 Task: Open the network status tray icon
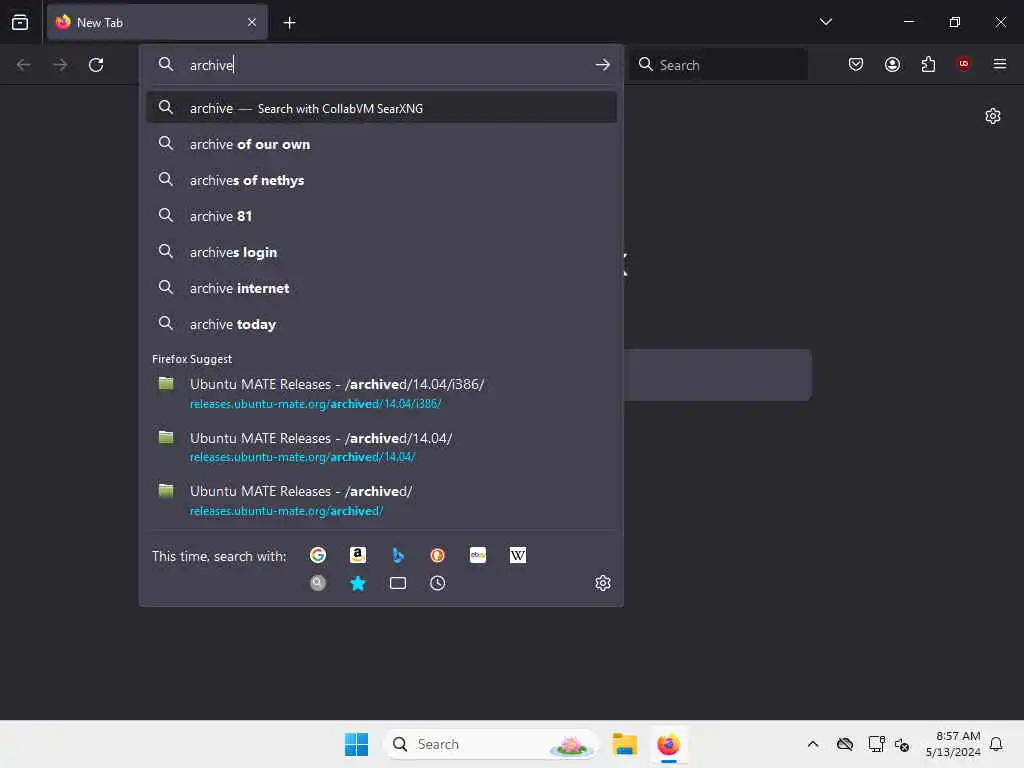coord(876,744)
